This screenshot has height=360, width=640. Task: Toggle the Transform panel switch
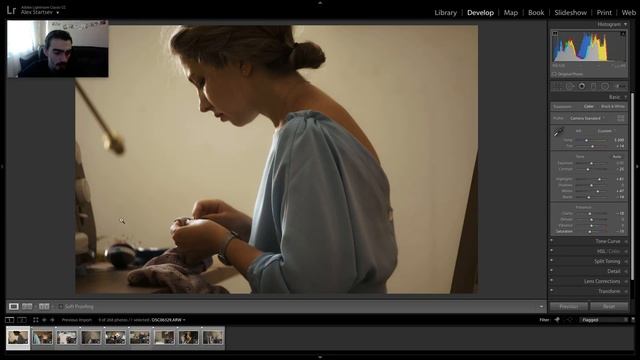[551, 290]
